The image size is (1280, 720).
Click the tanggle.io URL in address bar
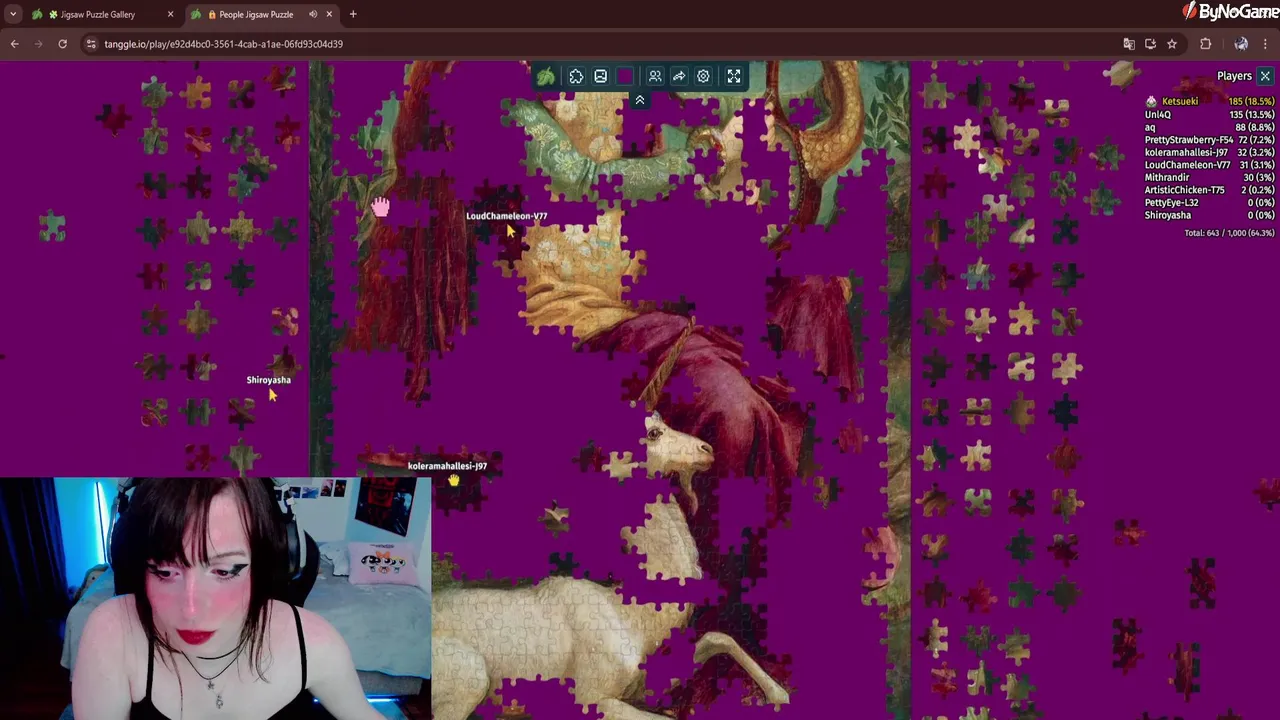point(223,44)
